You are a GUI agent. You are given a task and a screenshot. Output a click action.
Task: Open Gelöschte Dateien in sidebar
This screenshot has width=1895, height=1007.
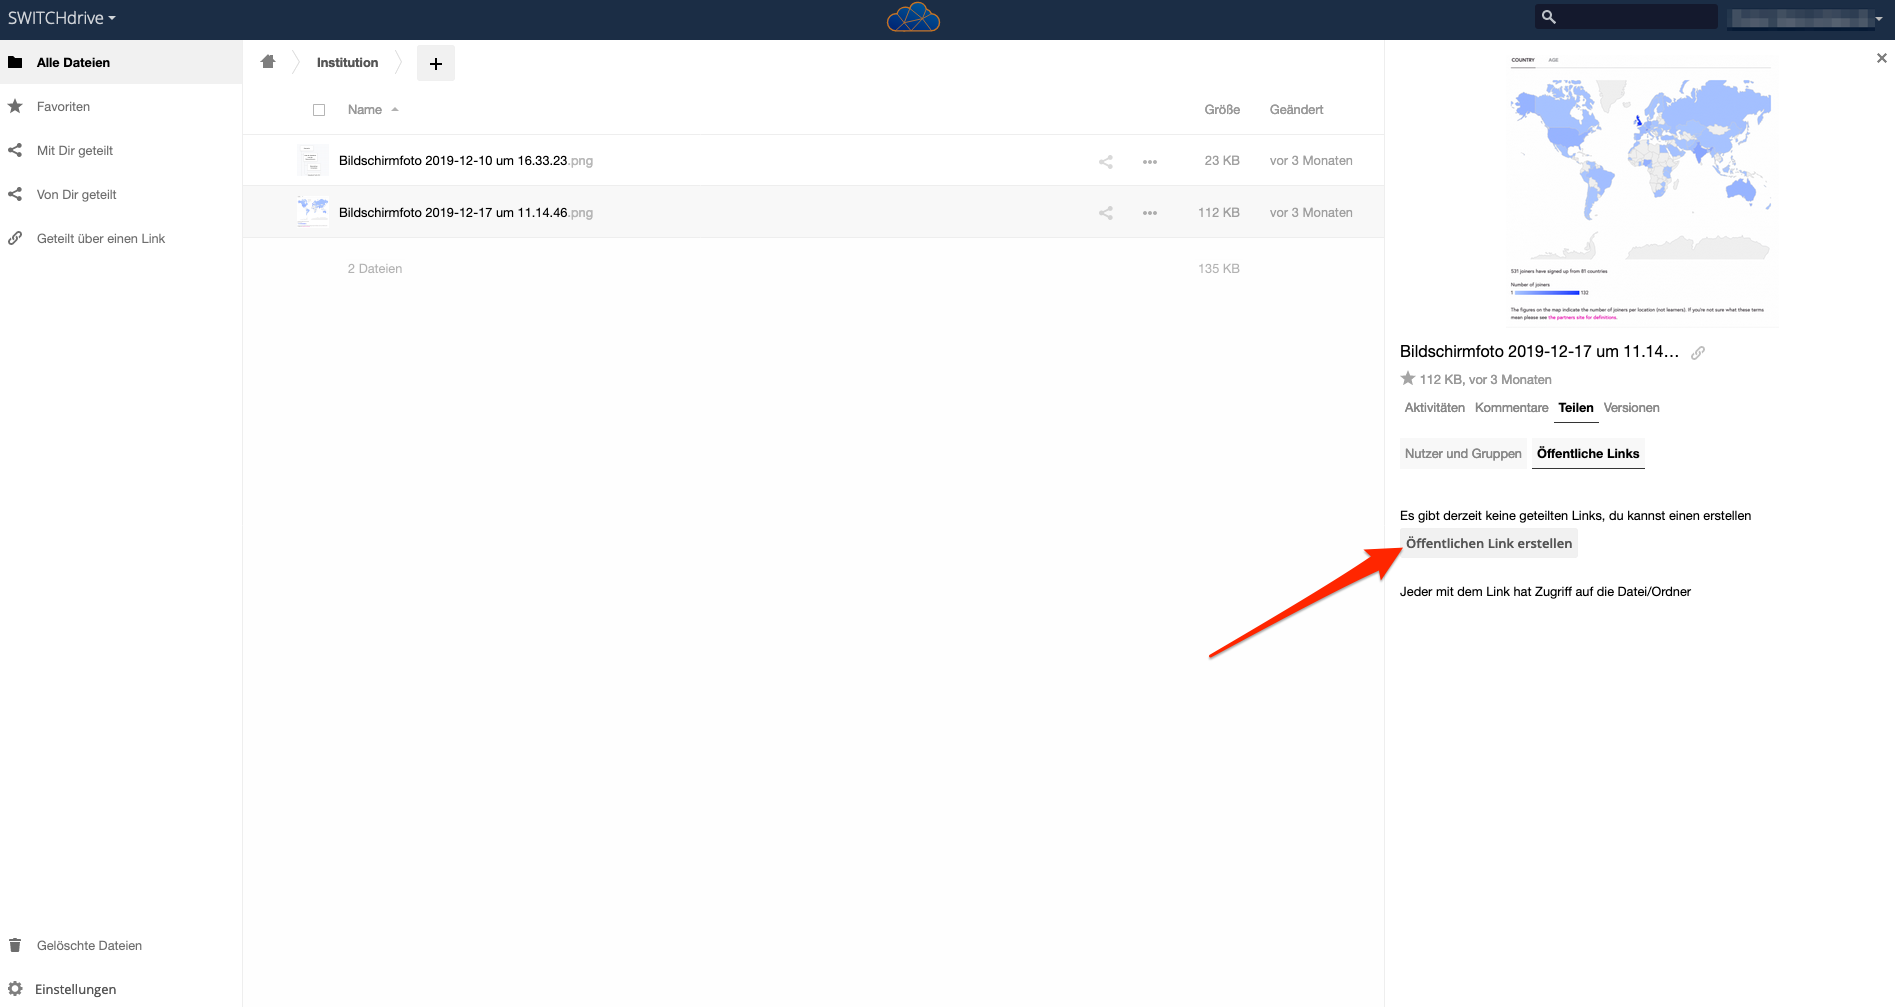click(x=89, y=946)
